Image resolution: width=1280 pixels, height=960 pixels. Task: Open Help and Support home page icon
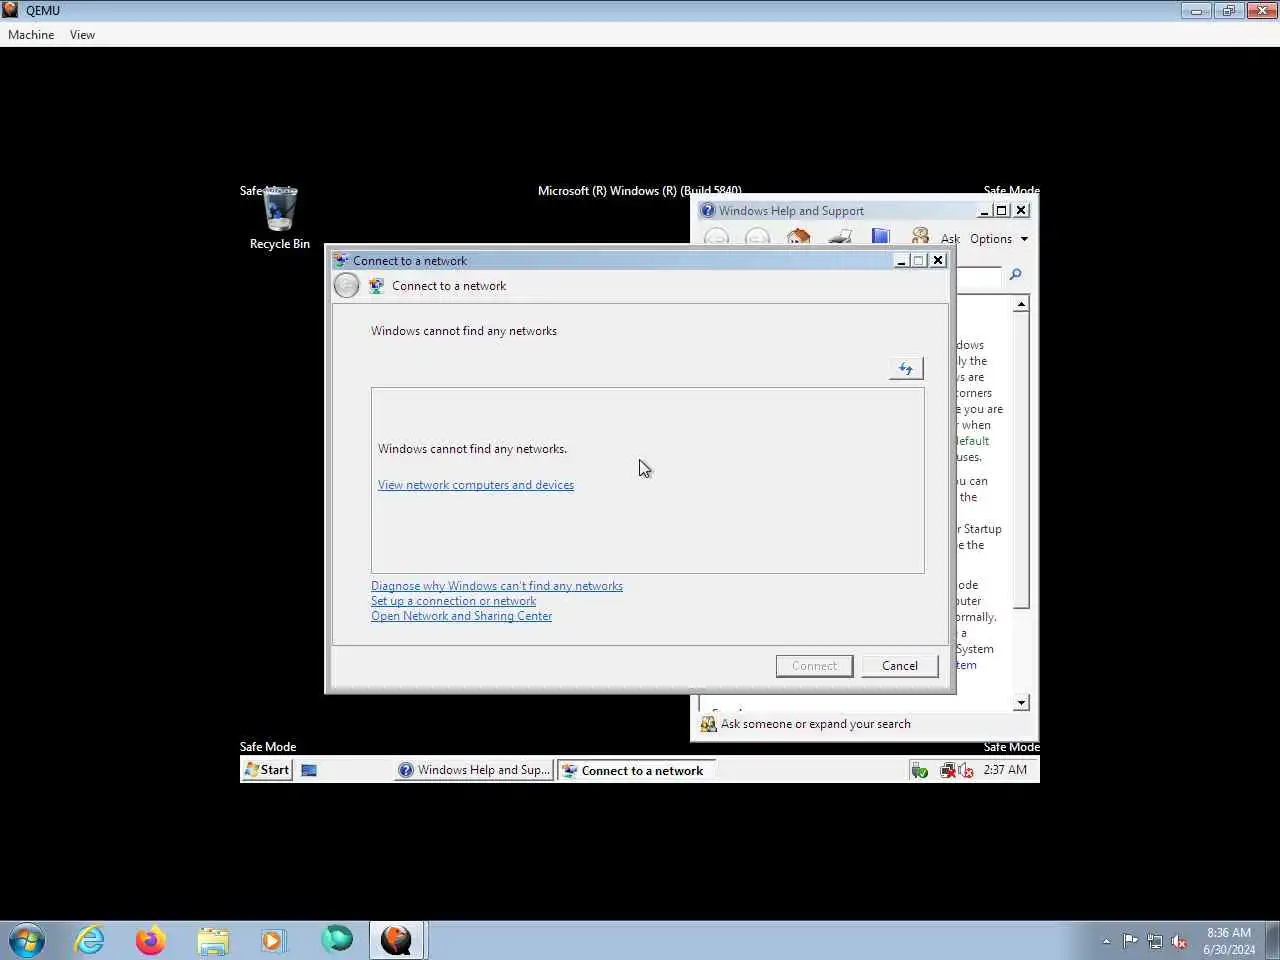pyautogui.click(x=798, y=238)
